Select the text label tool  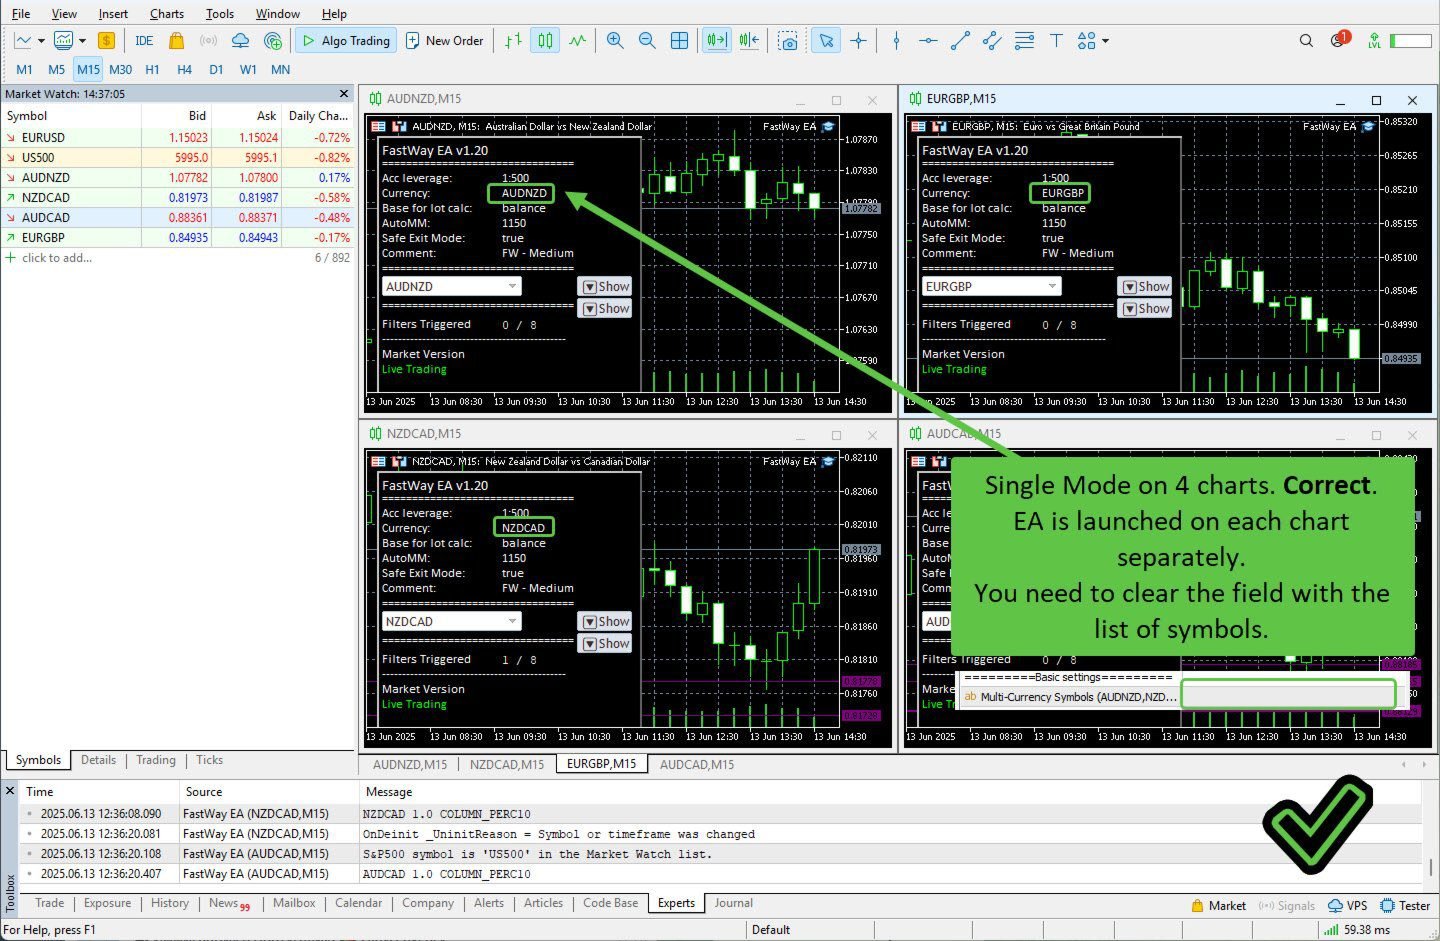1056,41
